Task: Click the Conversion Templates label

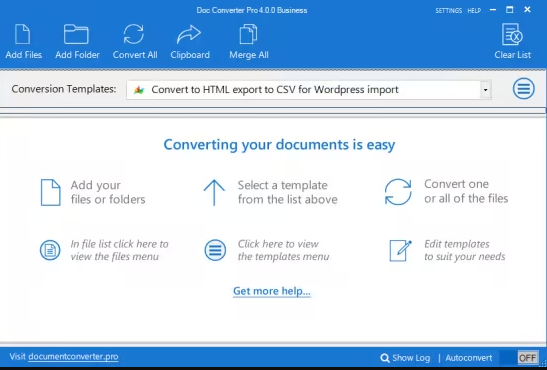Action: 64,89
